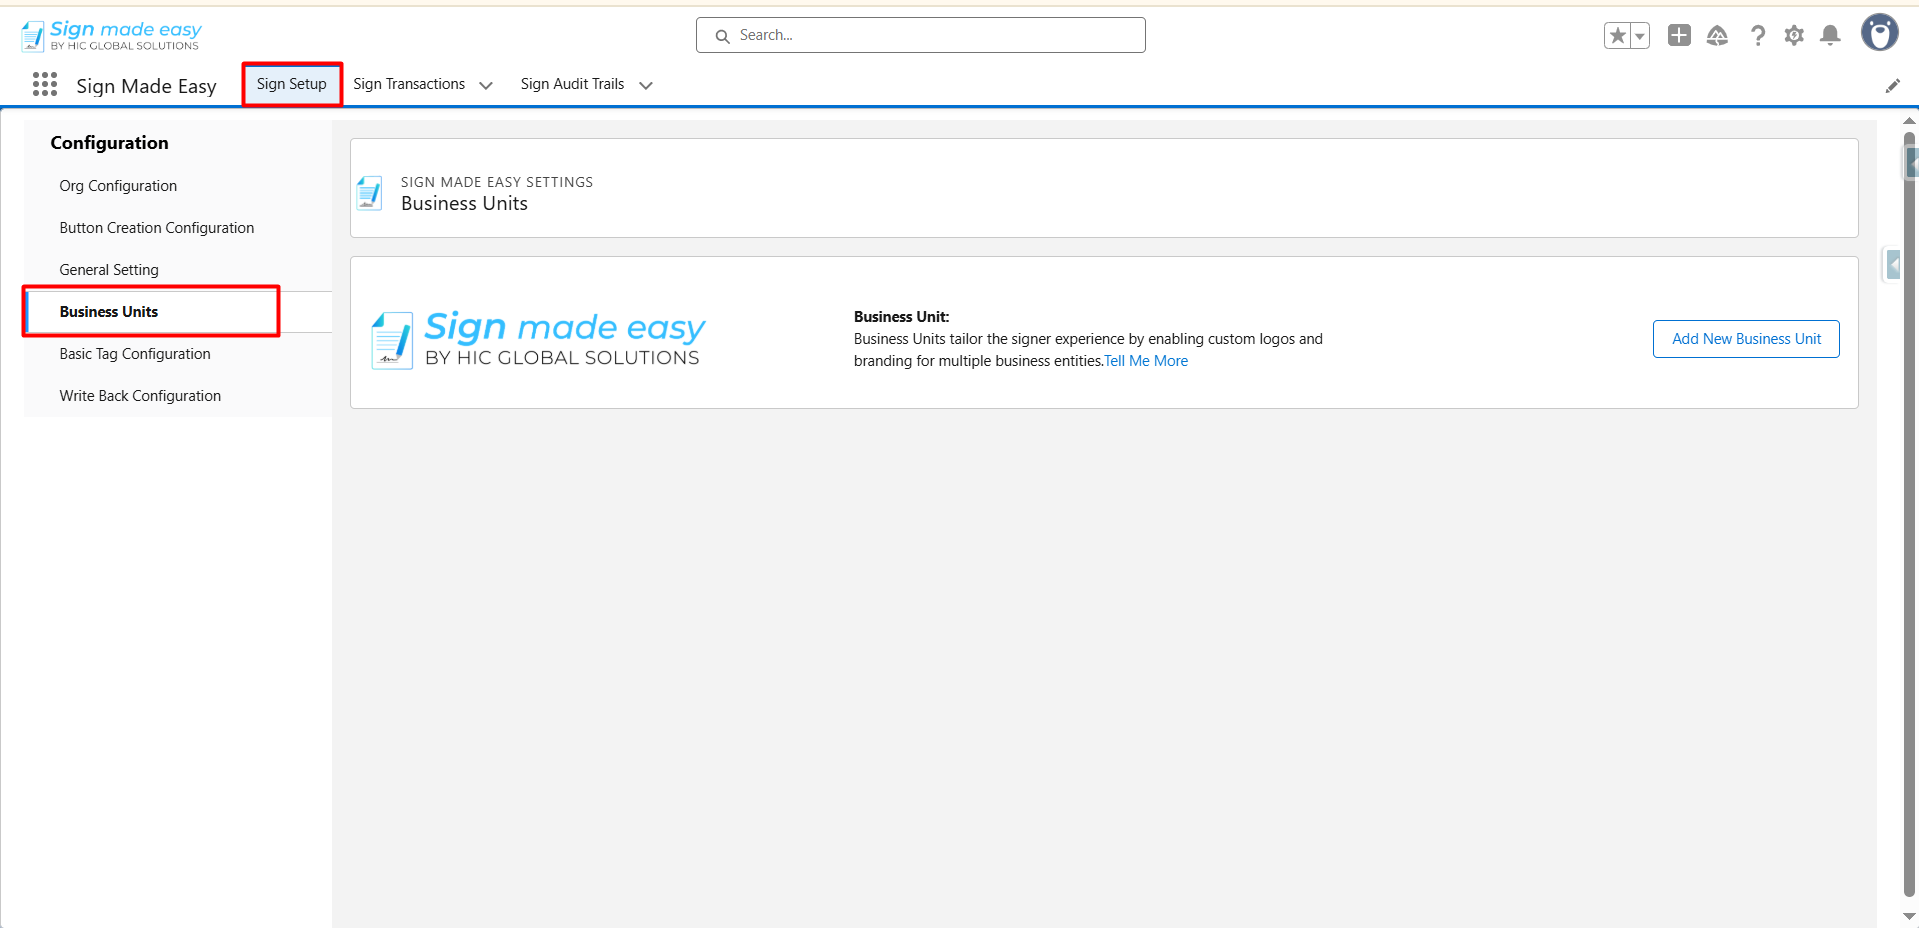Click the Configuration sidebar heading
Screen dimensions: 1919x928
110,143
